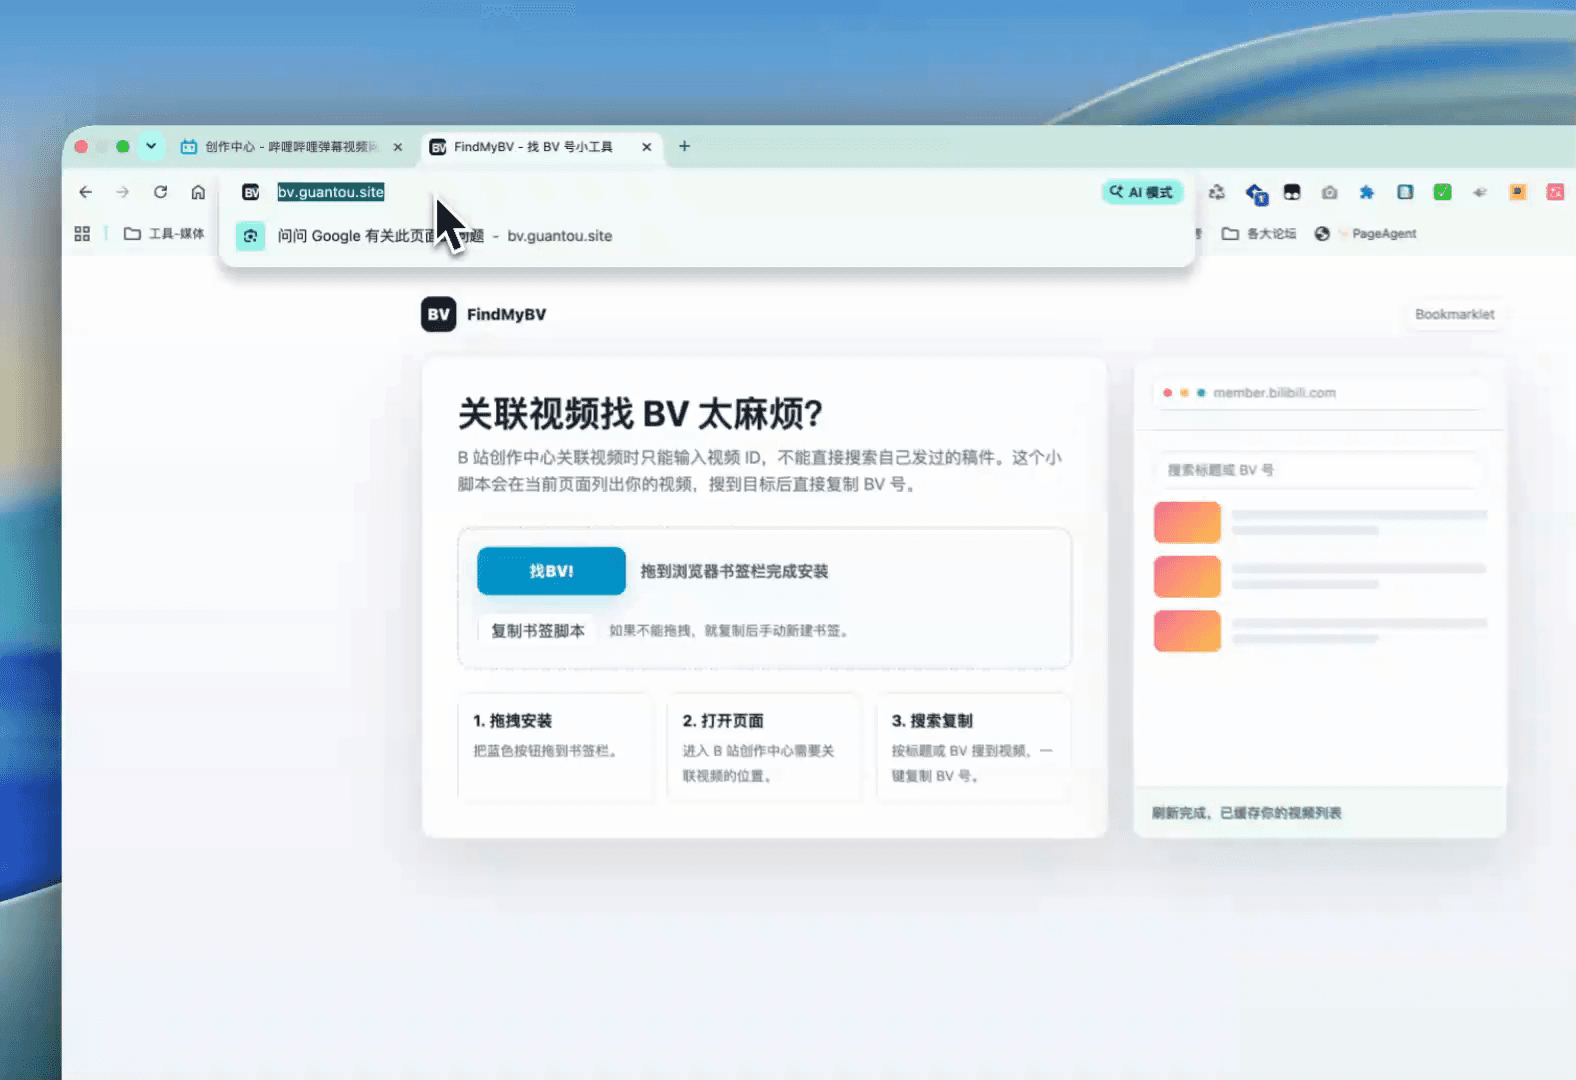
Task: Open the blue badge extension icon
Action: click(x=1256, y=193)
